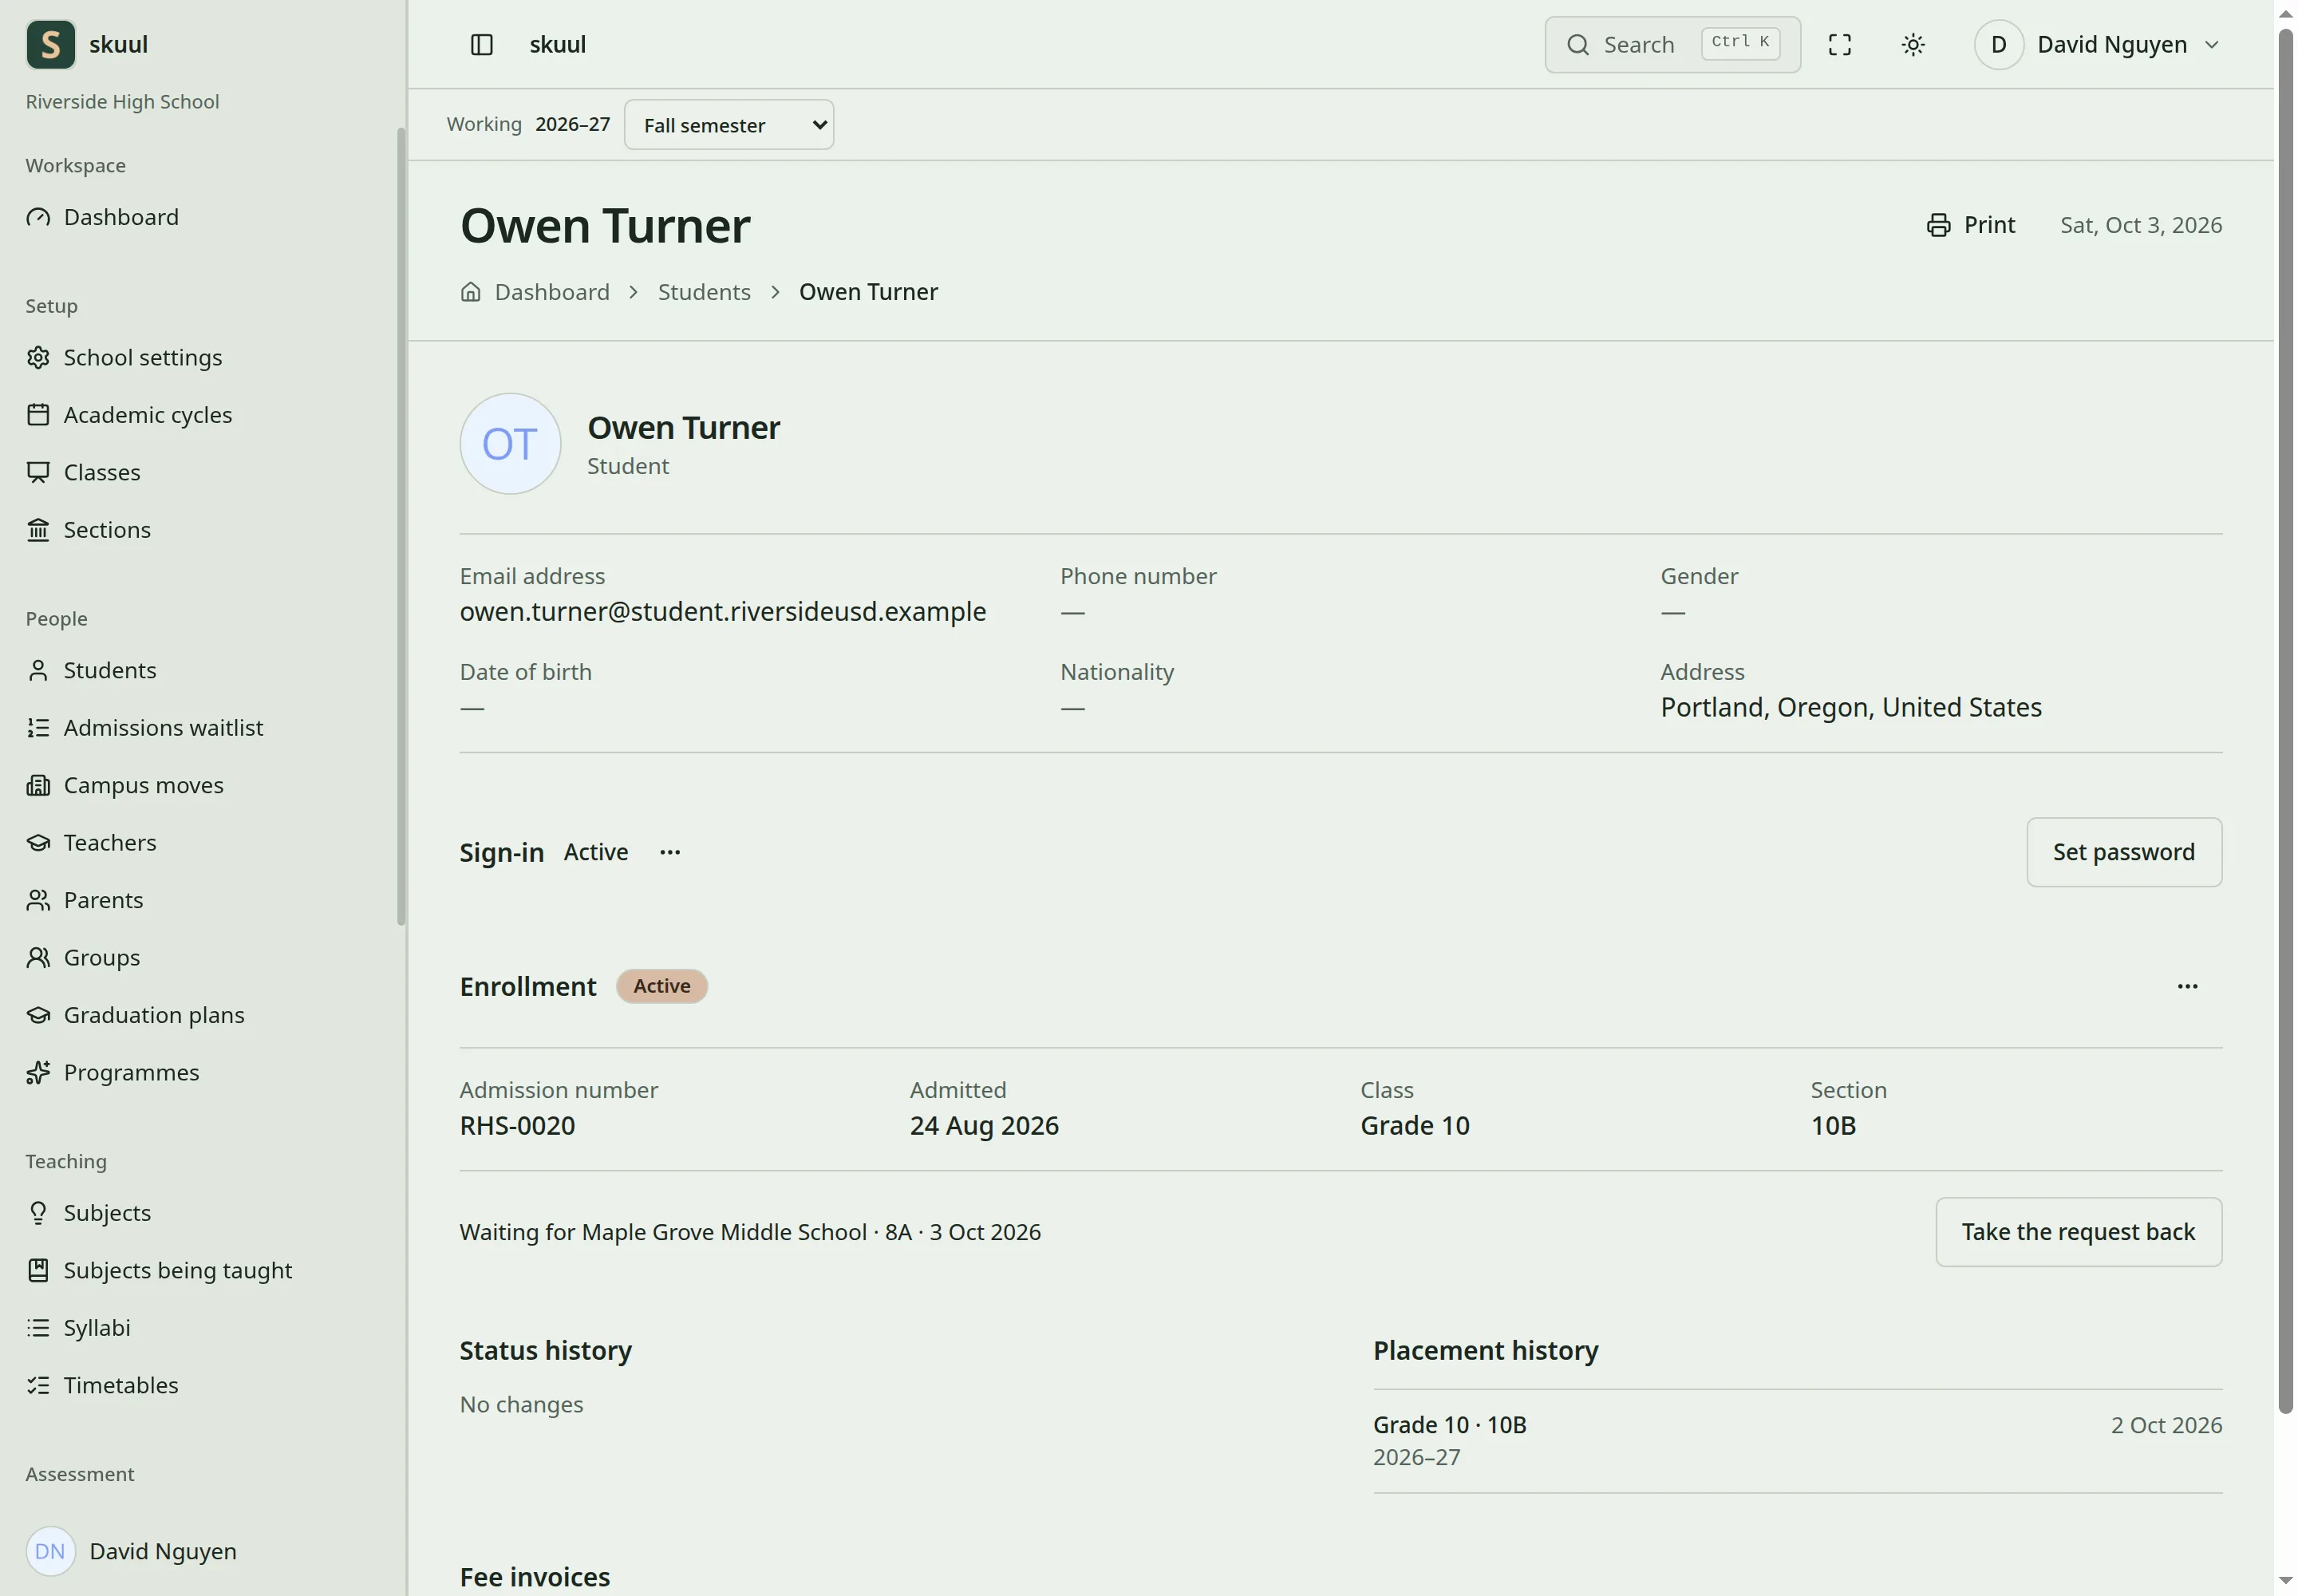This screenshot has height=1596, width=2298.
Task: Click the Search field
Action: click(1672, 44)
